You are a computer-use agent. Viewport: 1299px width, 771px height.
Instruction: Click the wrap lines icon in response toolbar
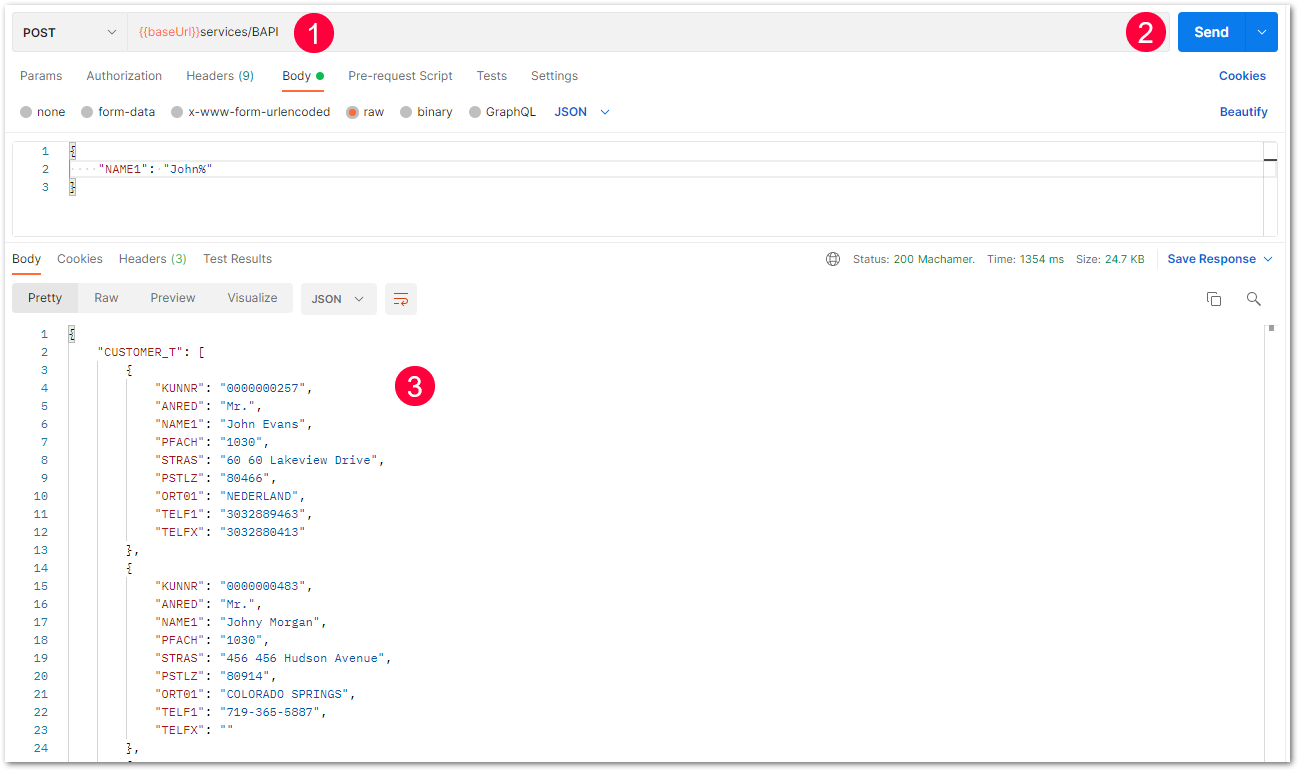coord(401,299)
